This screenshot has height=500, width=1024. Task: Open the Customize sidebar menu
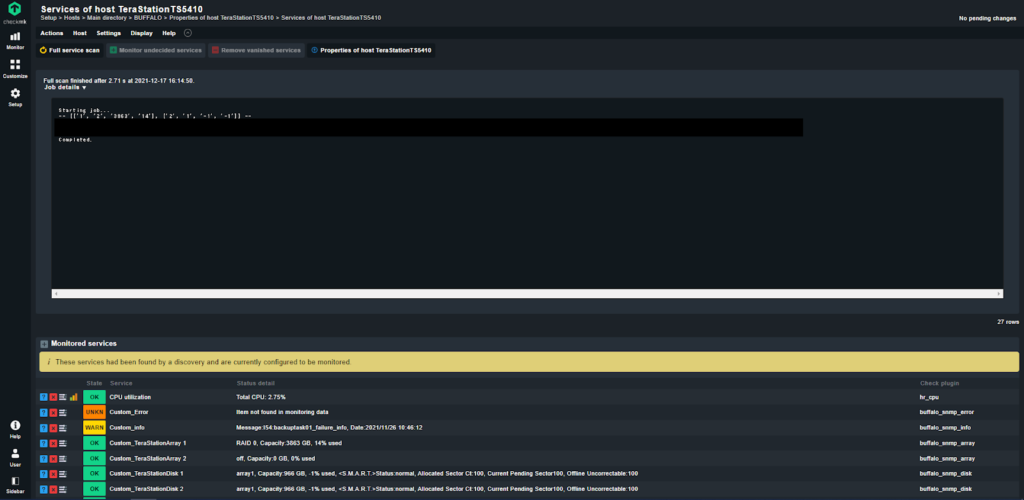[x=15, y=69]
